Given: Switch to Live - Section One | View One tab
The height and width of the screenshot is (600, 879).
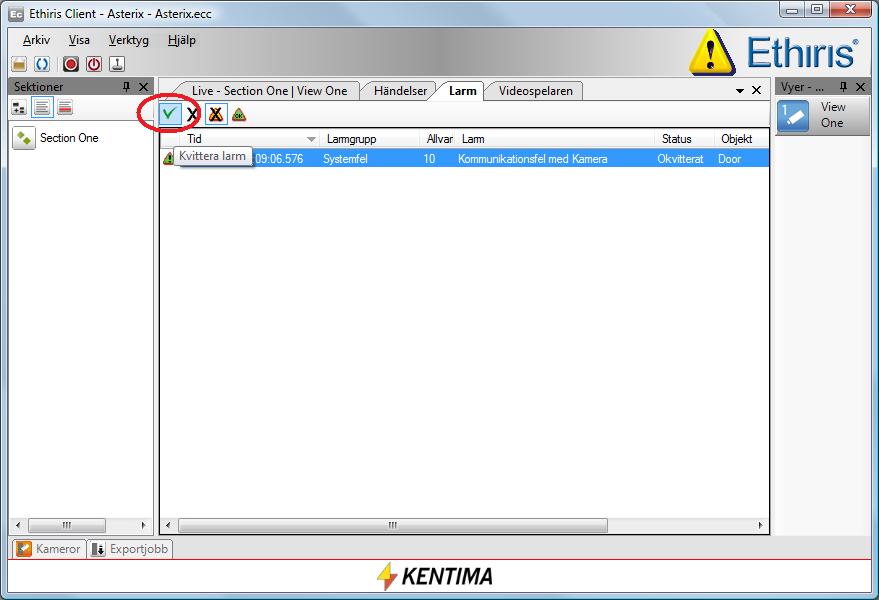Looking at the screenshot, I should point(269,91).
